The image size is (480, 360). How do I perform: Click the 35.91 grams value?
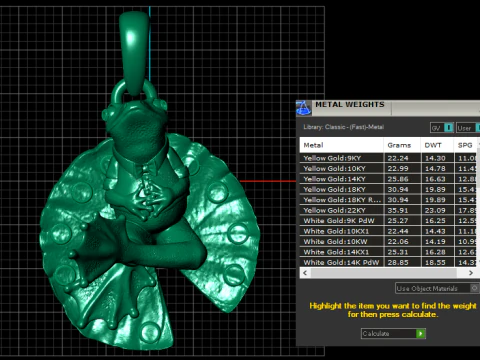click(398, 210)
